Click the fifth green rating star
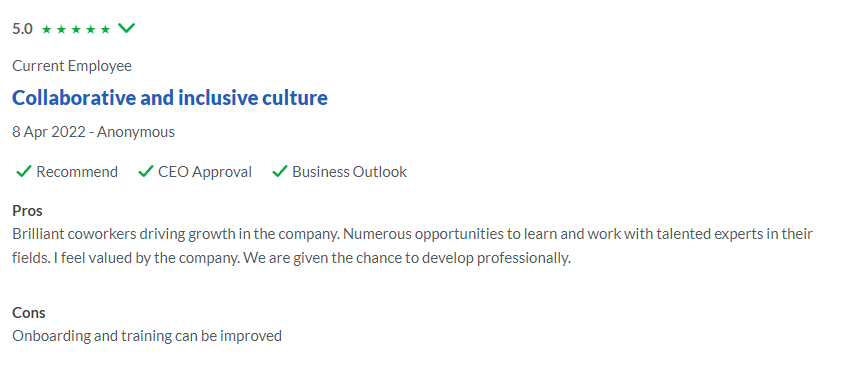This screenshot has height=366, width=856. 105,29
